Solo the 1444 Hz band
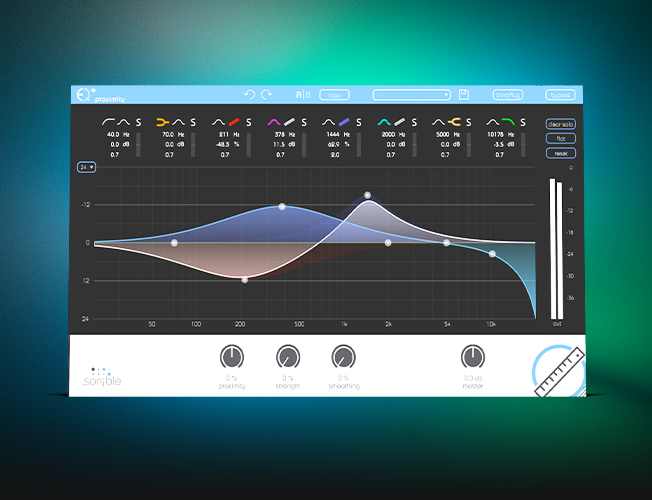The height and width of the screenshot is (500, 652). coord(359,123)
